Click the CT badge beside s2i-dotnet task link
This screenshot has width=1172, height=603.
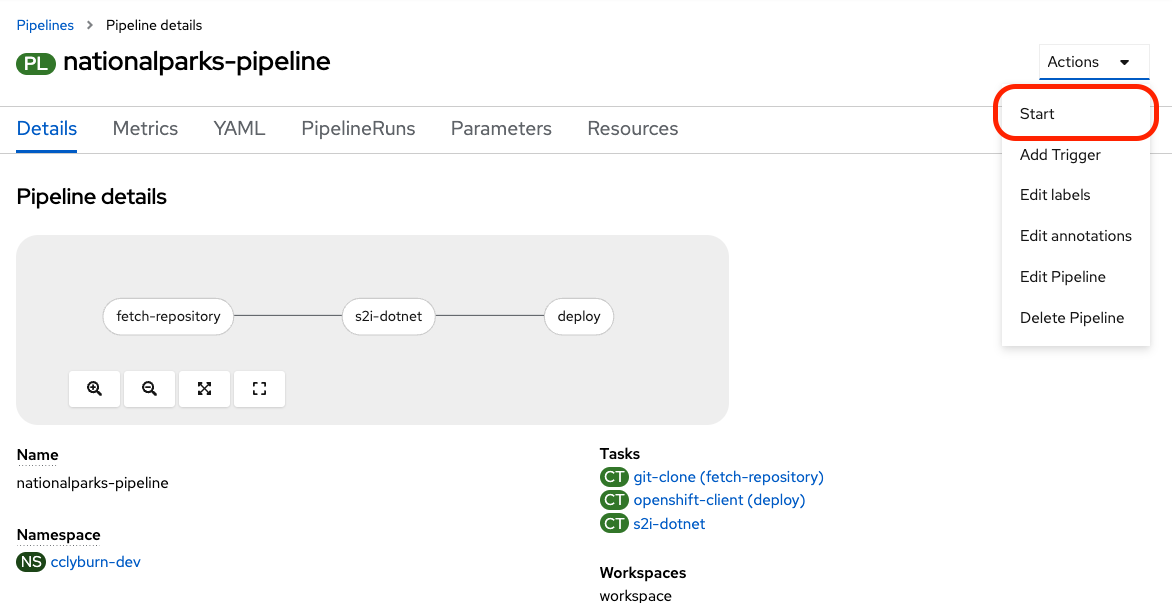(x=614, y=524)
